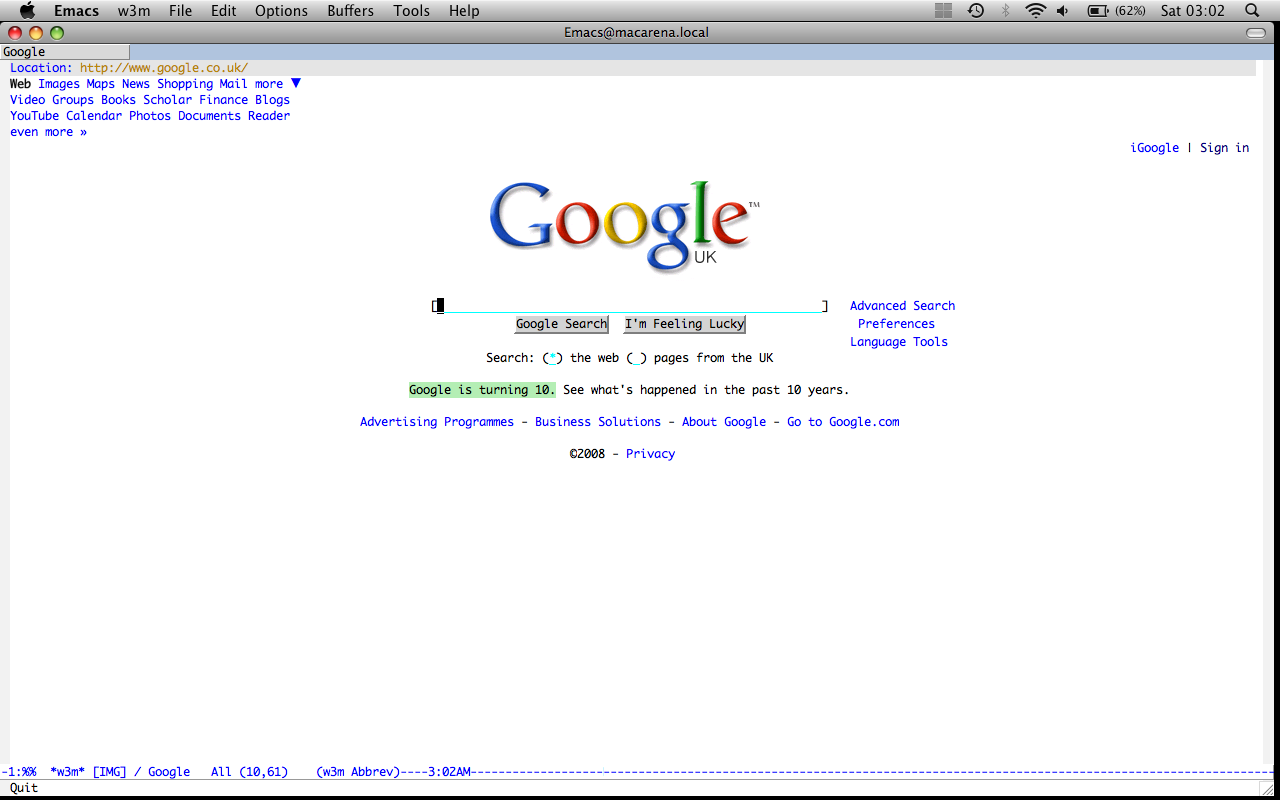Open Advertising Programmes link
1280x800 pixels.
[437, 422]
